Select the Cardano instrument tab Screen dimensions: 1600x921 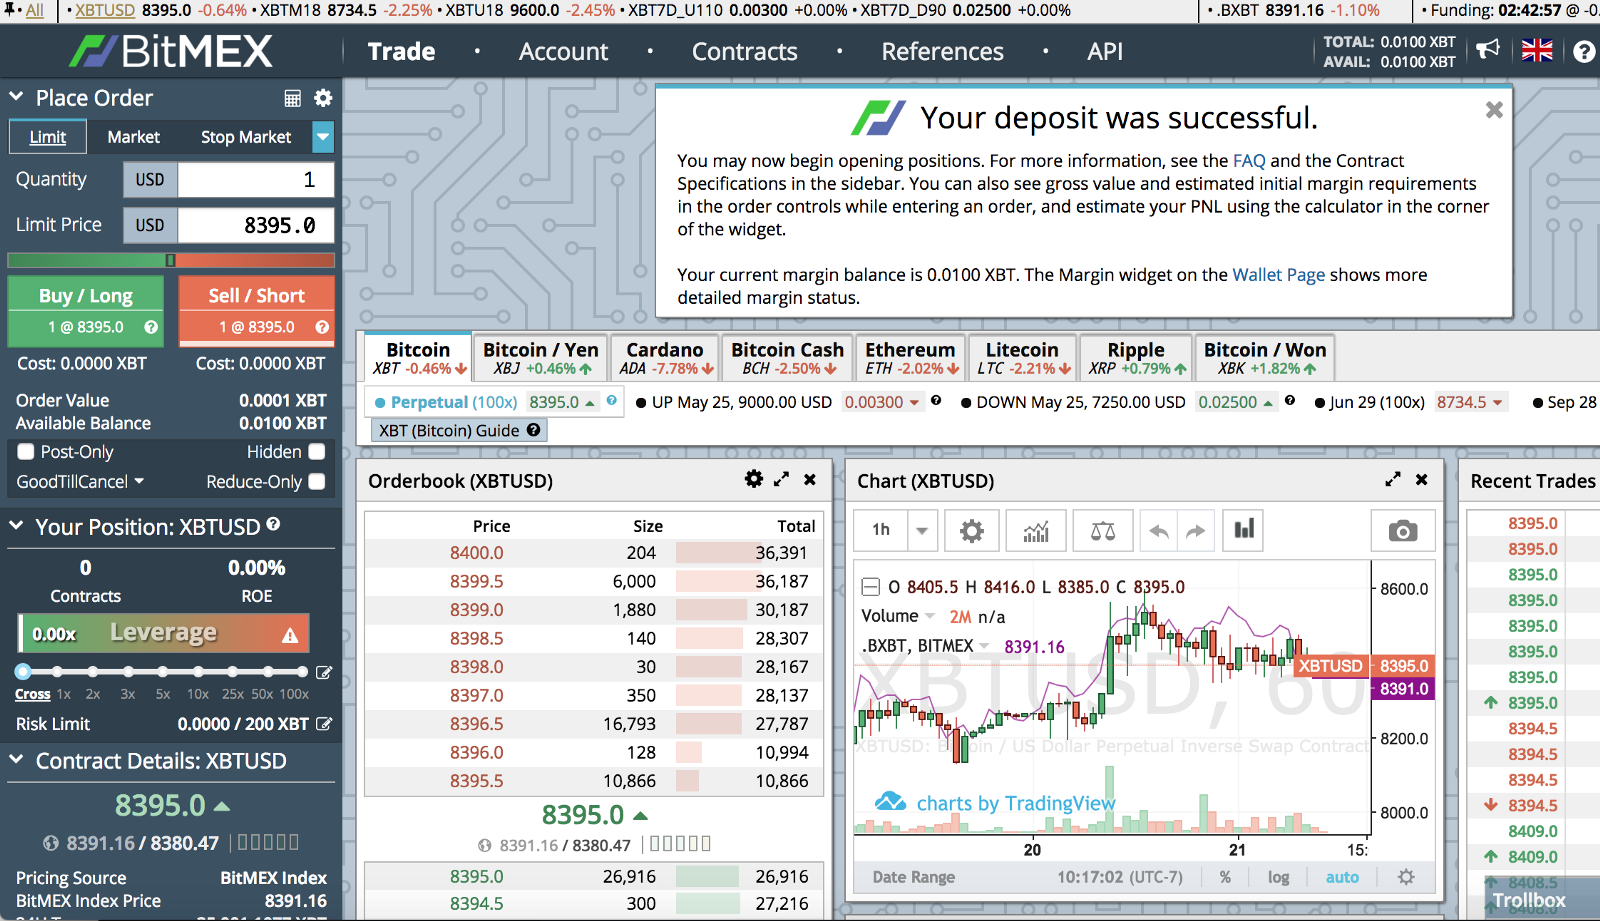coord(665,358)
